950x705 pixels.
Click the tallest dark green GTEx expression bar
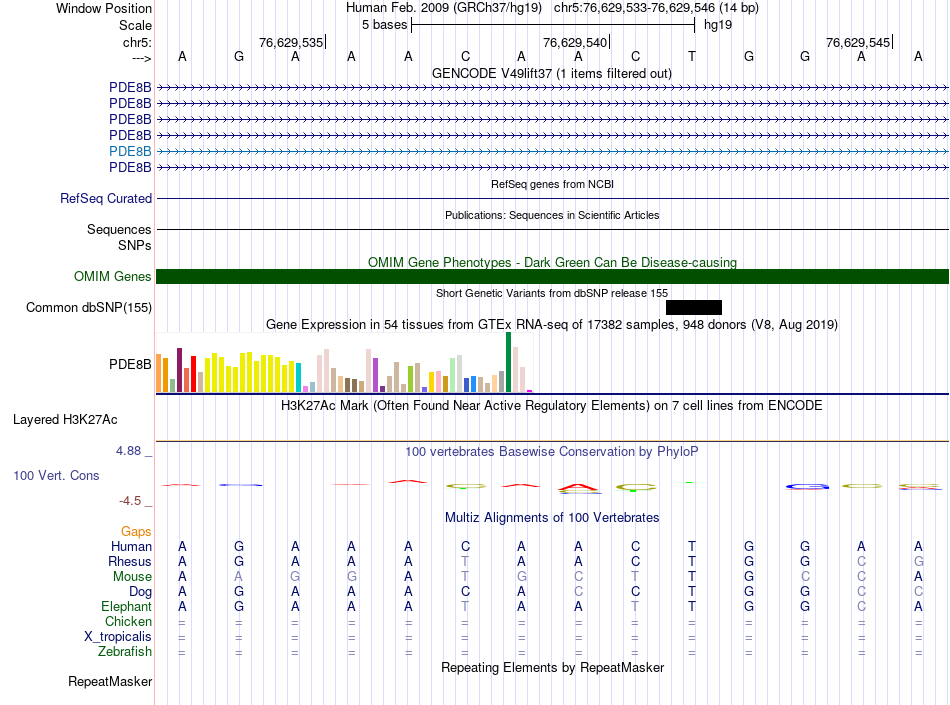[508, 362]
